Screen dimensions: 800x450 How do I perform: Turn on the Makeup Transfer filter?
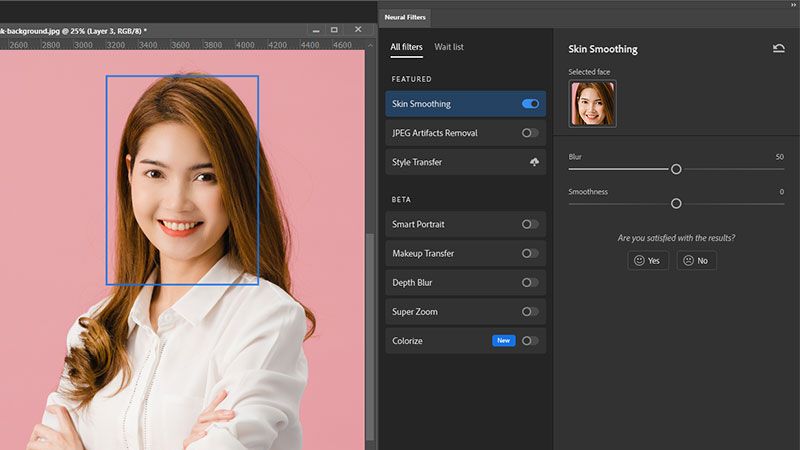pyautogui.click(x=530, y=253)
